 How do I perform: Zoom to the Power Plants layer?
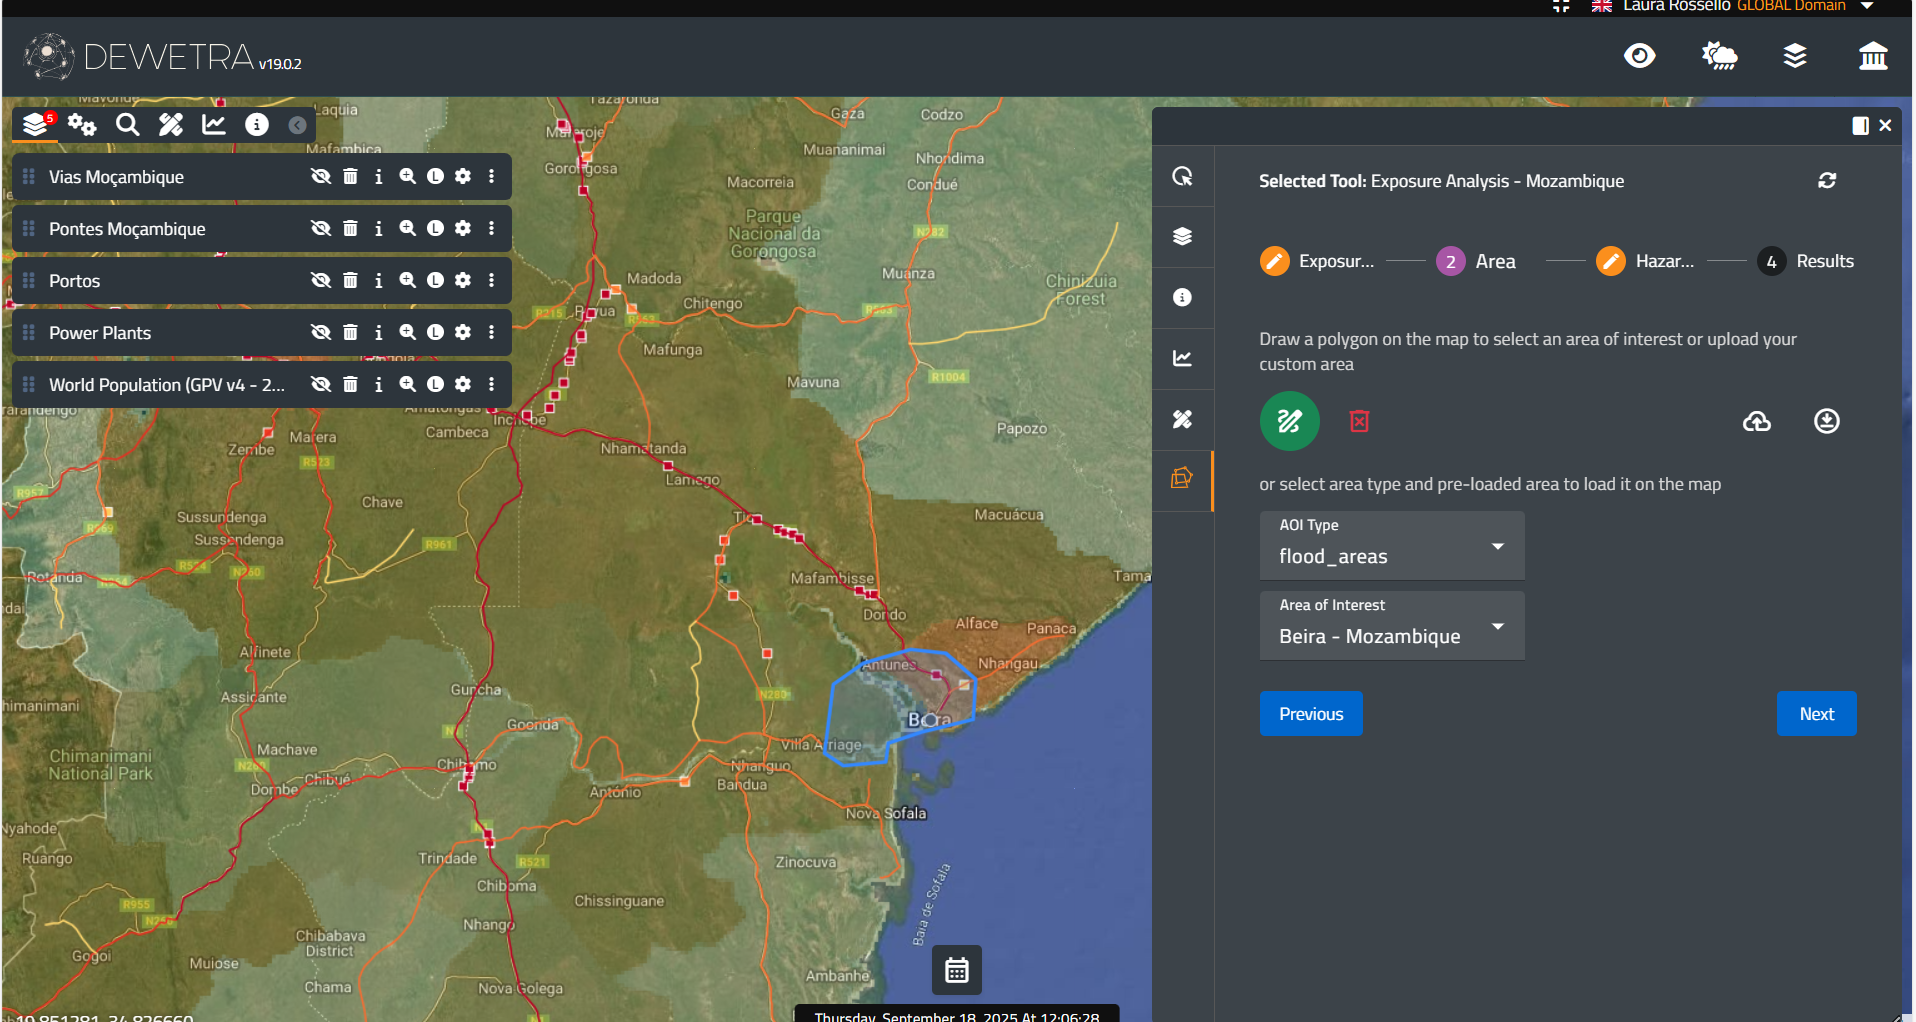click(407, 333)
